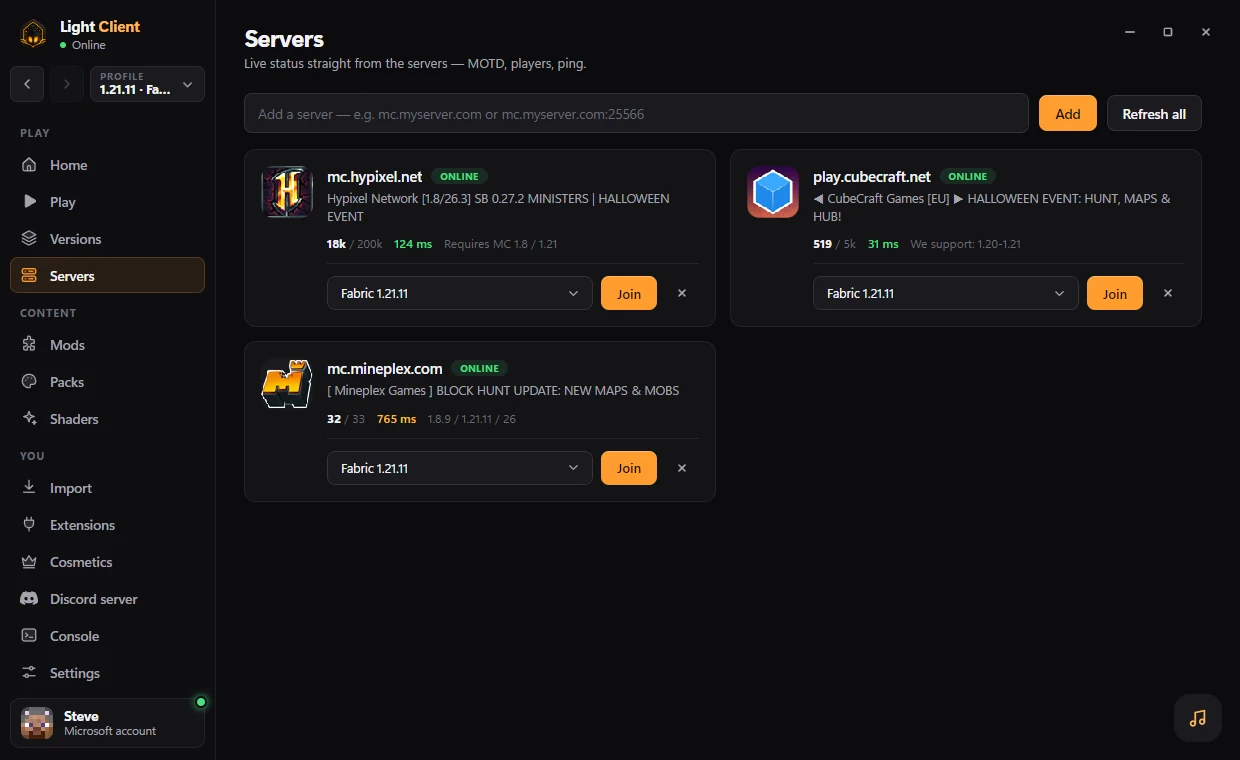Click the Hypixel server logo

click(x=287, y=192)
